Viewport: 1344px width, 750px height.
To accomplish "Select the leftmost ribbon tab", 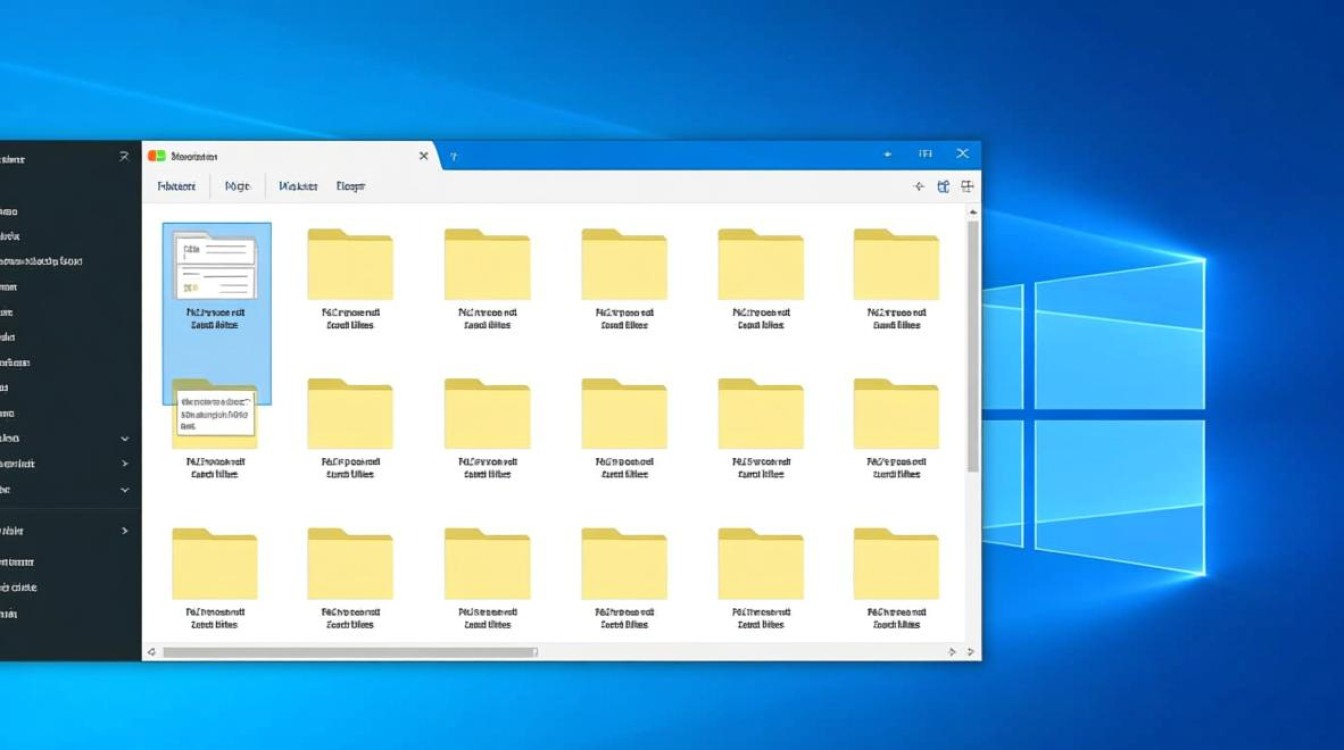I will (175, 186).
